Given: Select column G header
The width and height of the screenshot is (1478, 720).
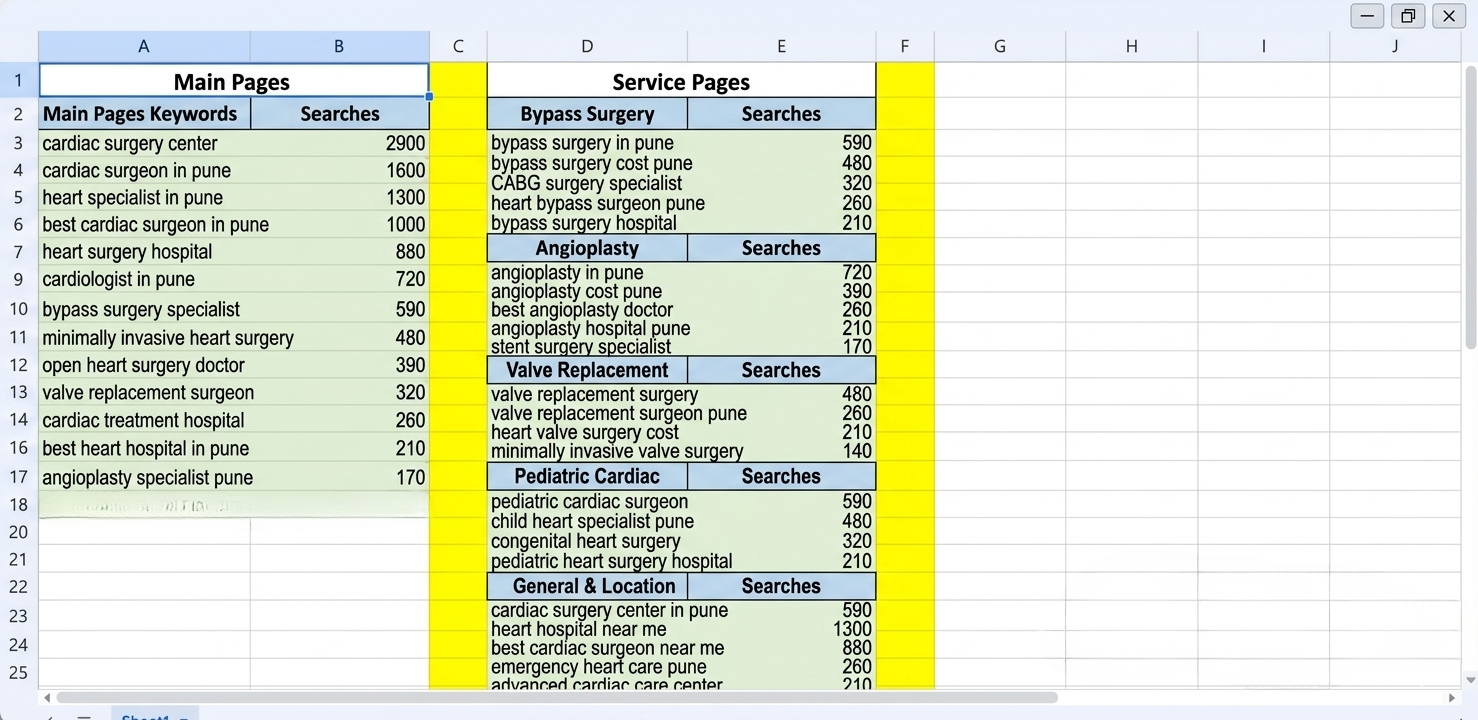Looking at the screenshot, I should 1000,46.
